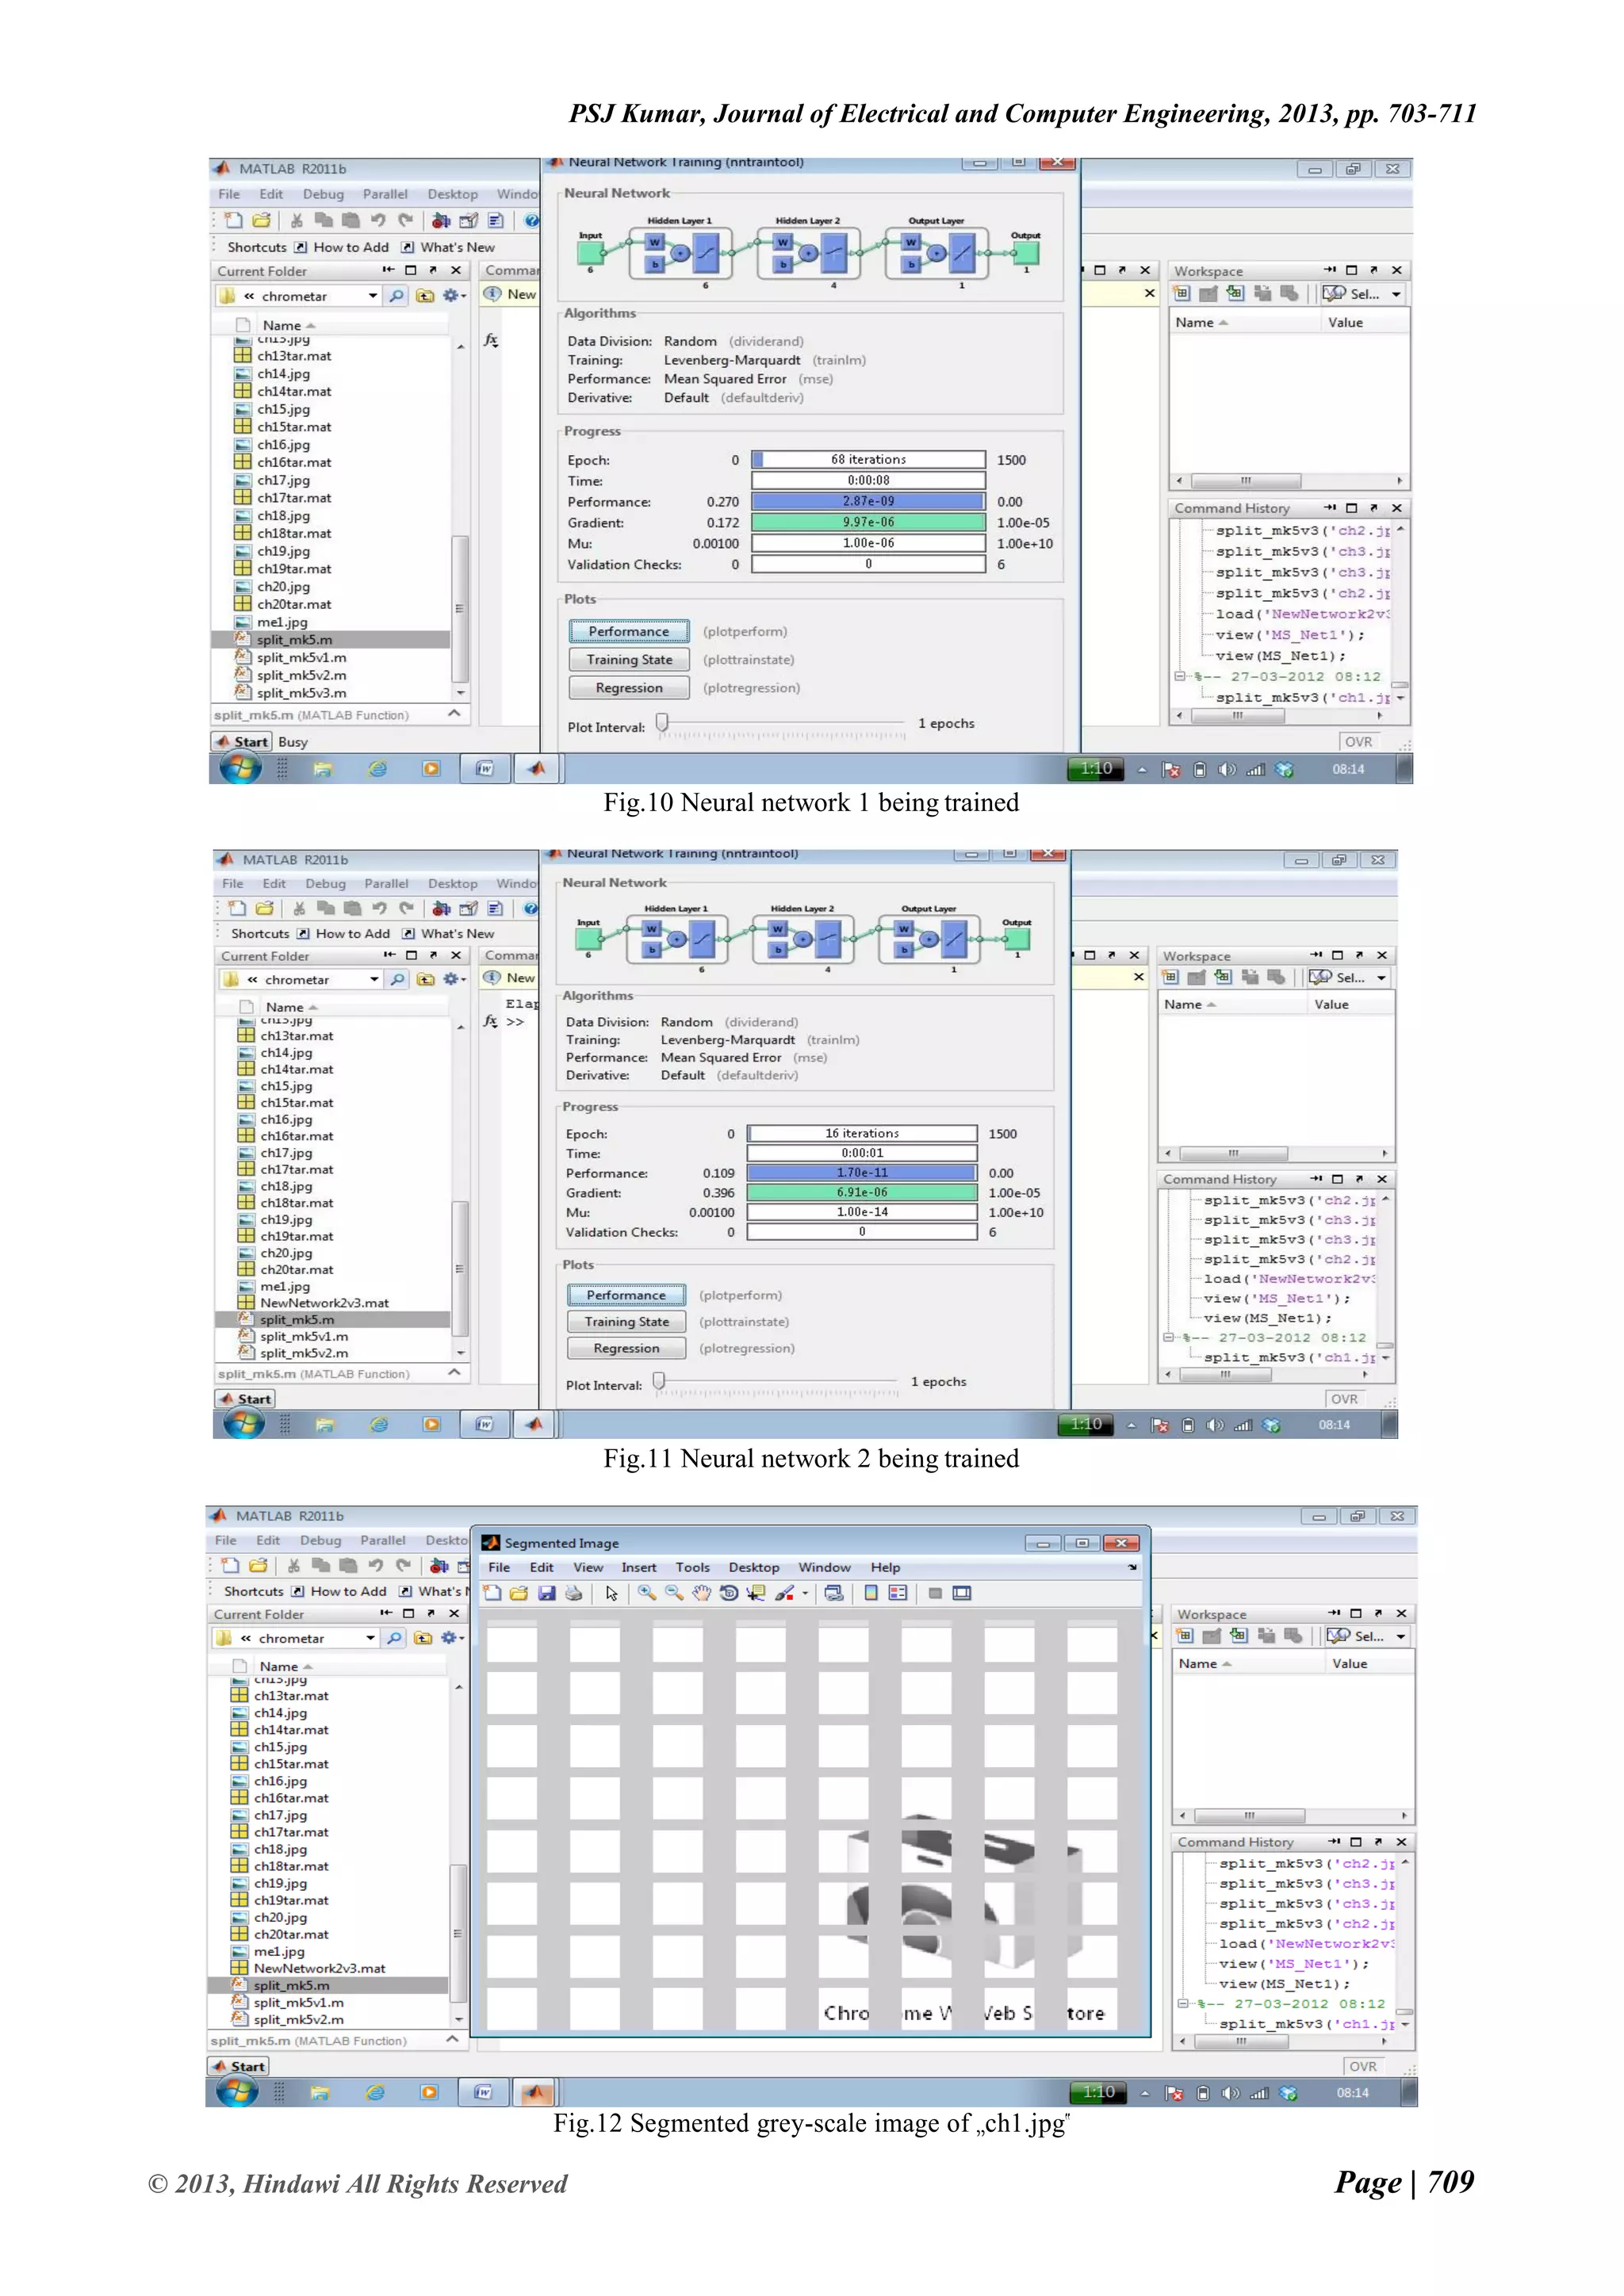Click the Command History horizontal scrollbar in Fig.12
This screenshot has height=2296, width=1624.
pos(1241,2042)
